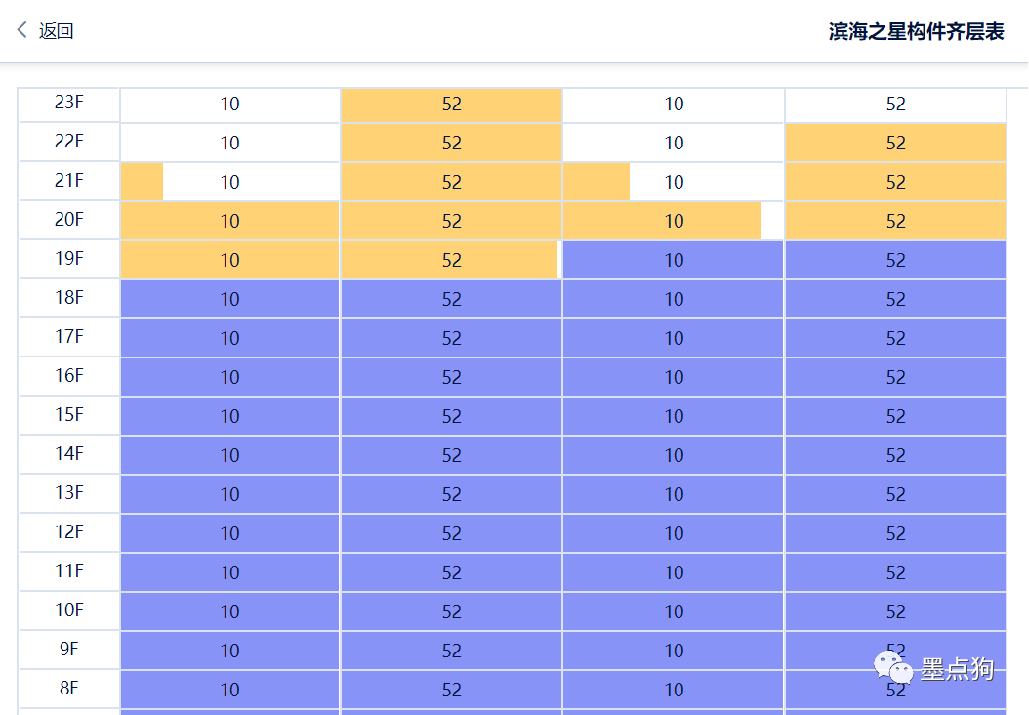This screenshot has width=1029, height=715.
Task: Select the 23F floor row label
Action: pos(69,102)
